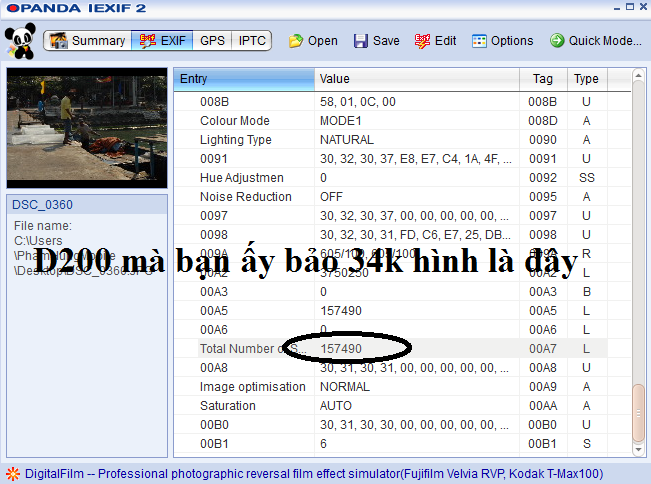The height and width of the screenshot is (484, 651).
Task: Open a file with Open button
Action: click(x=313, y=41)
